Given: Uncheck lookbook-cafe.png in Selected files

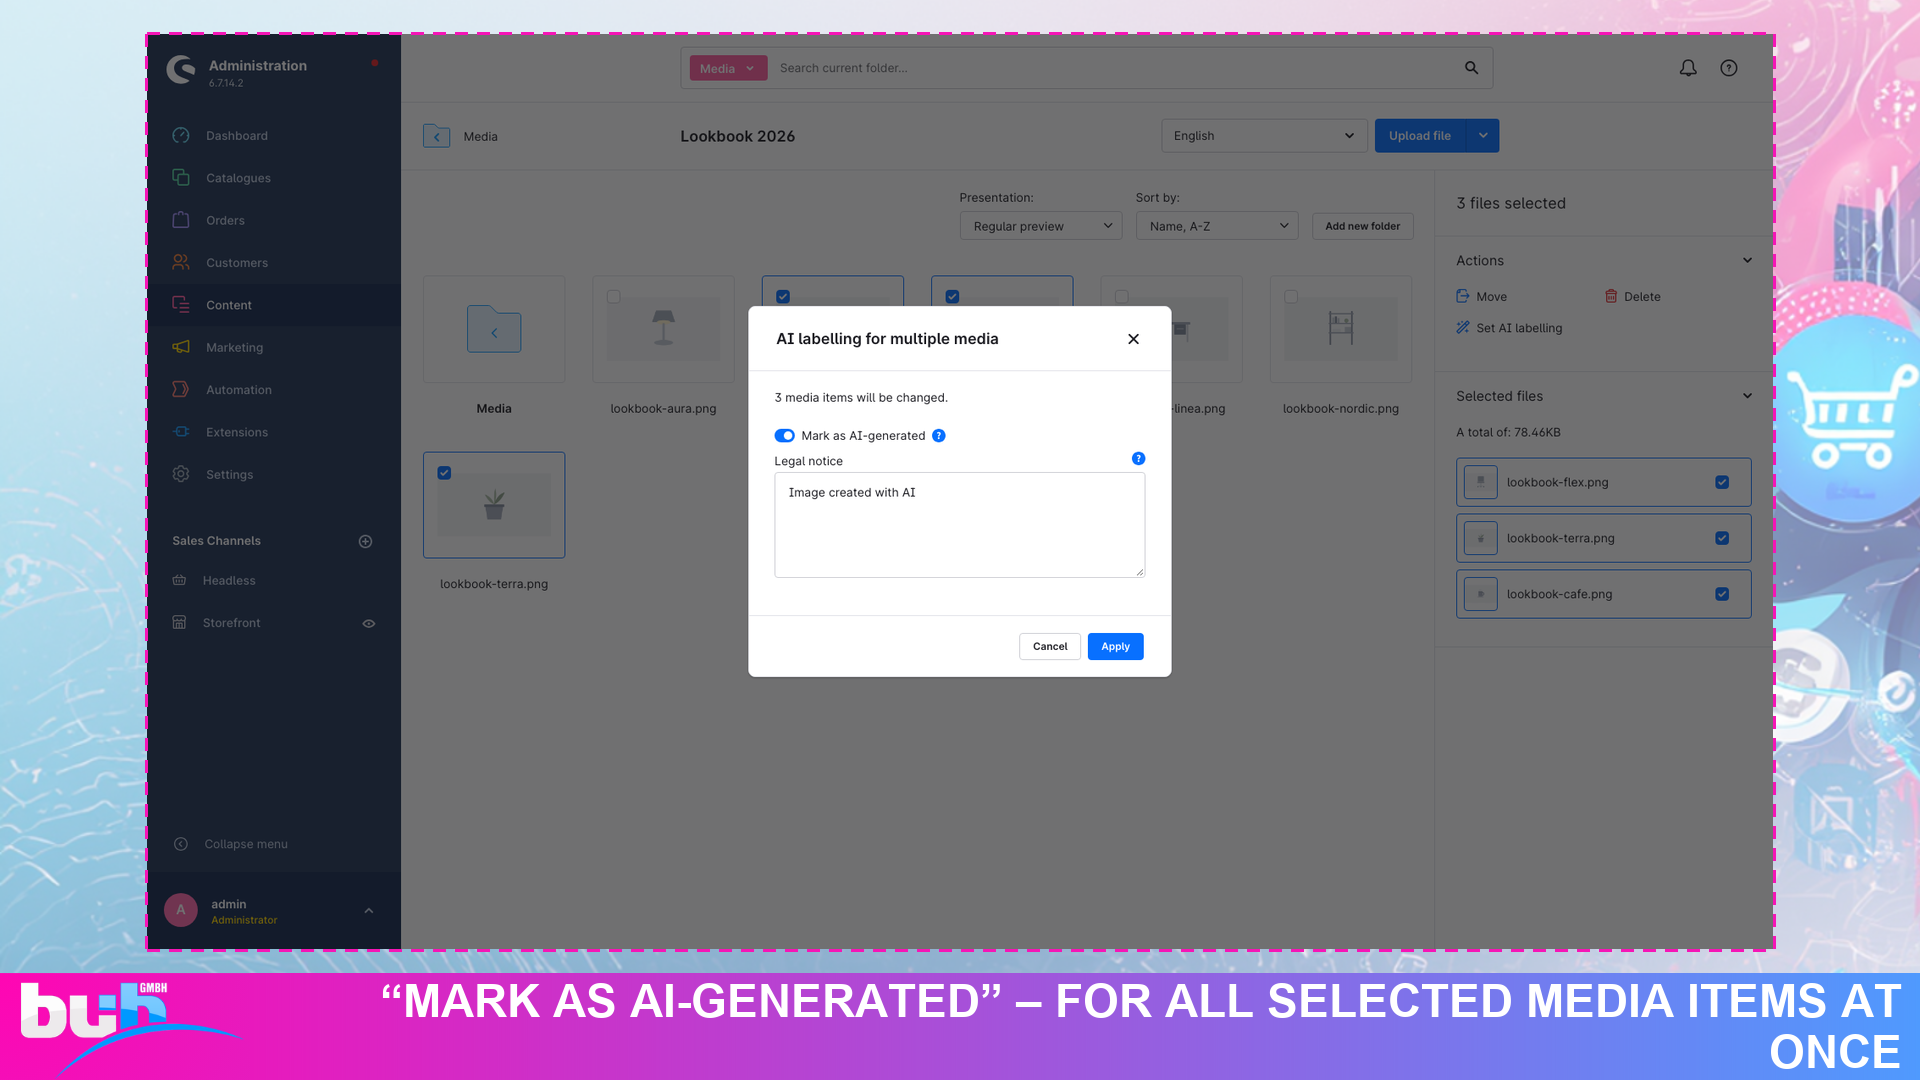Looking at the screenshot, I should [x=1722, y=594].
